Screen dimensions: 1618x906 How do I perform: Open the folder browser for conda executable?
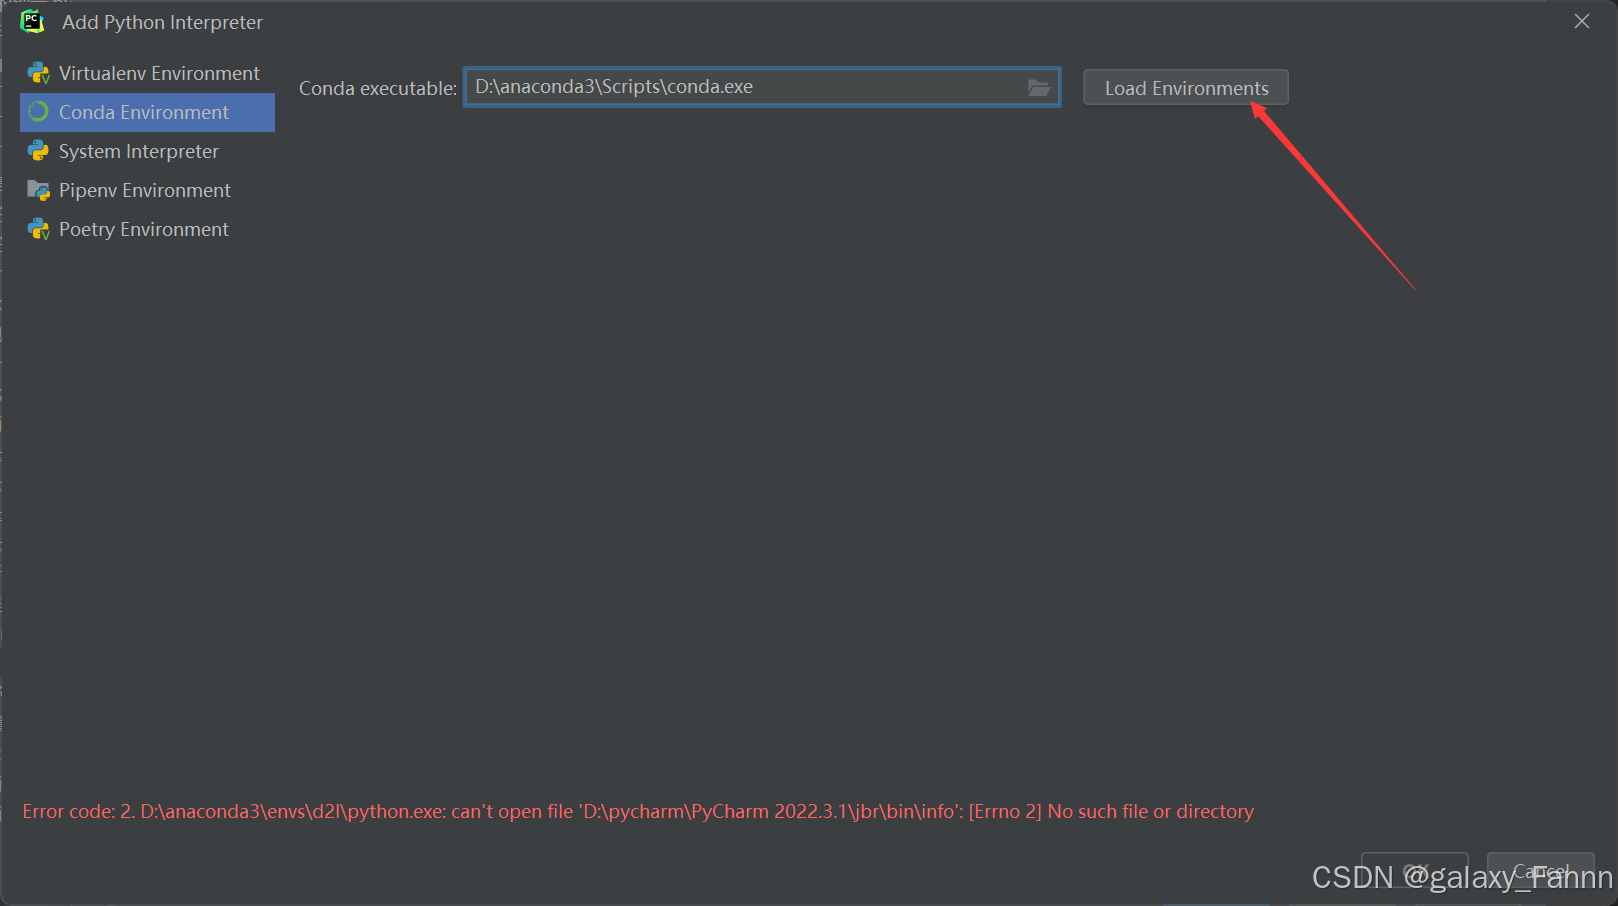1038,87
